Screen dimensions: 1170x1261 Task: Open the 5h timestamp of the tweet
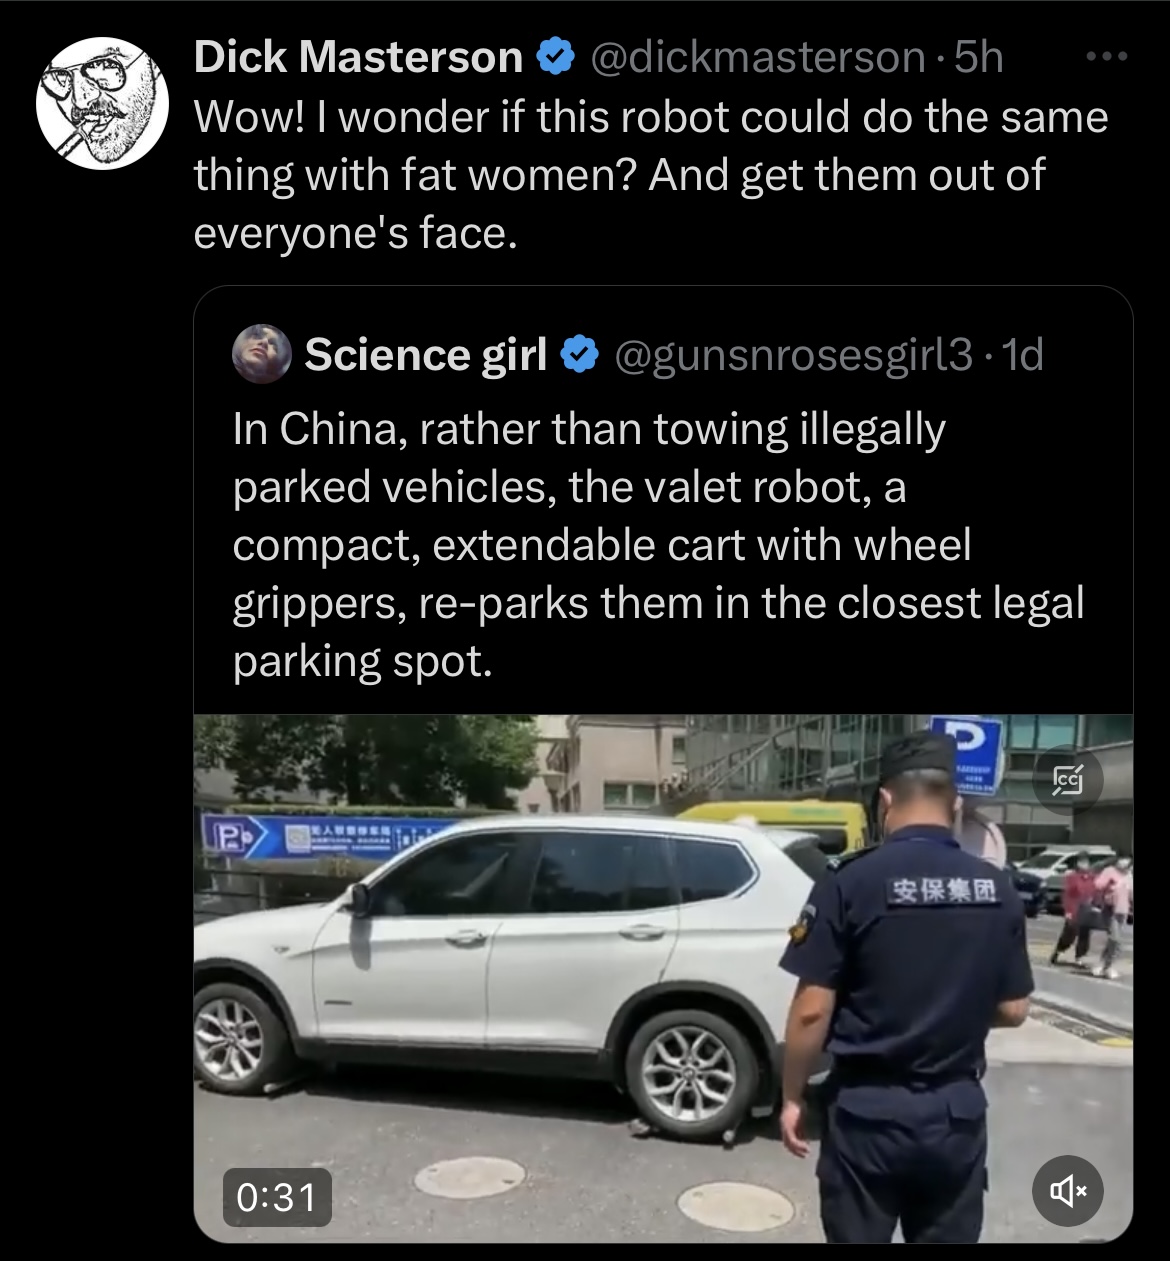(x=978, y=57)
